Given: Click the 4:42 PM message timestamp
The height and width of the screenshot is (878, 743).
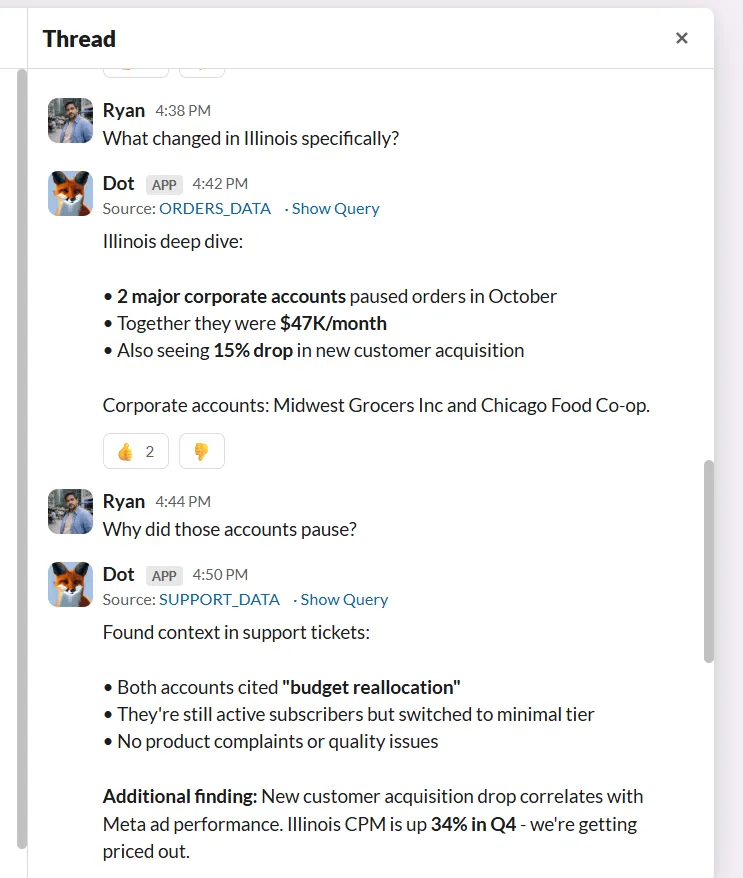Looking at the screenshot, I should (x=220, y=184).
